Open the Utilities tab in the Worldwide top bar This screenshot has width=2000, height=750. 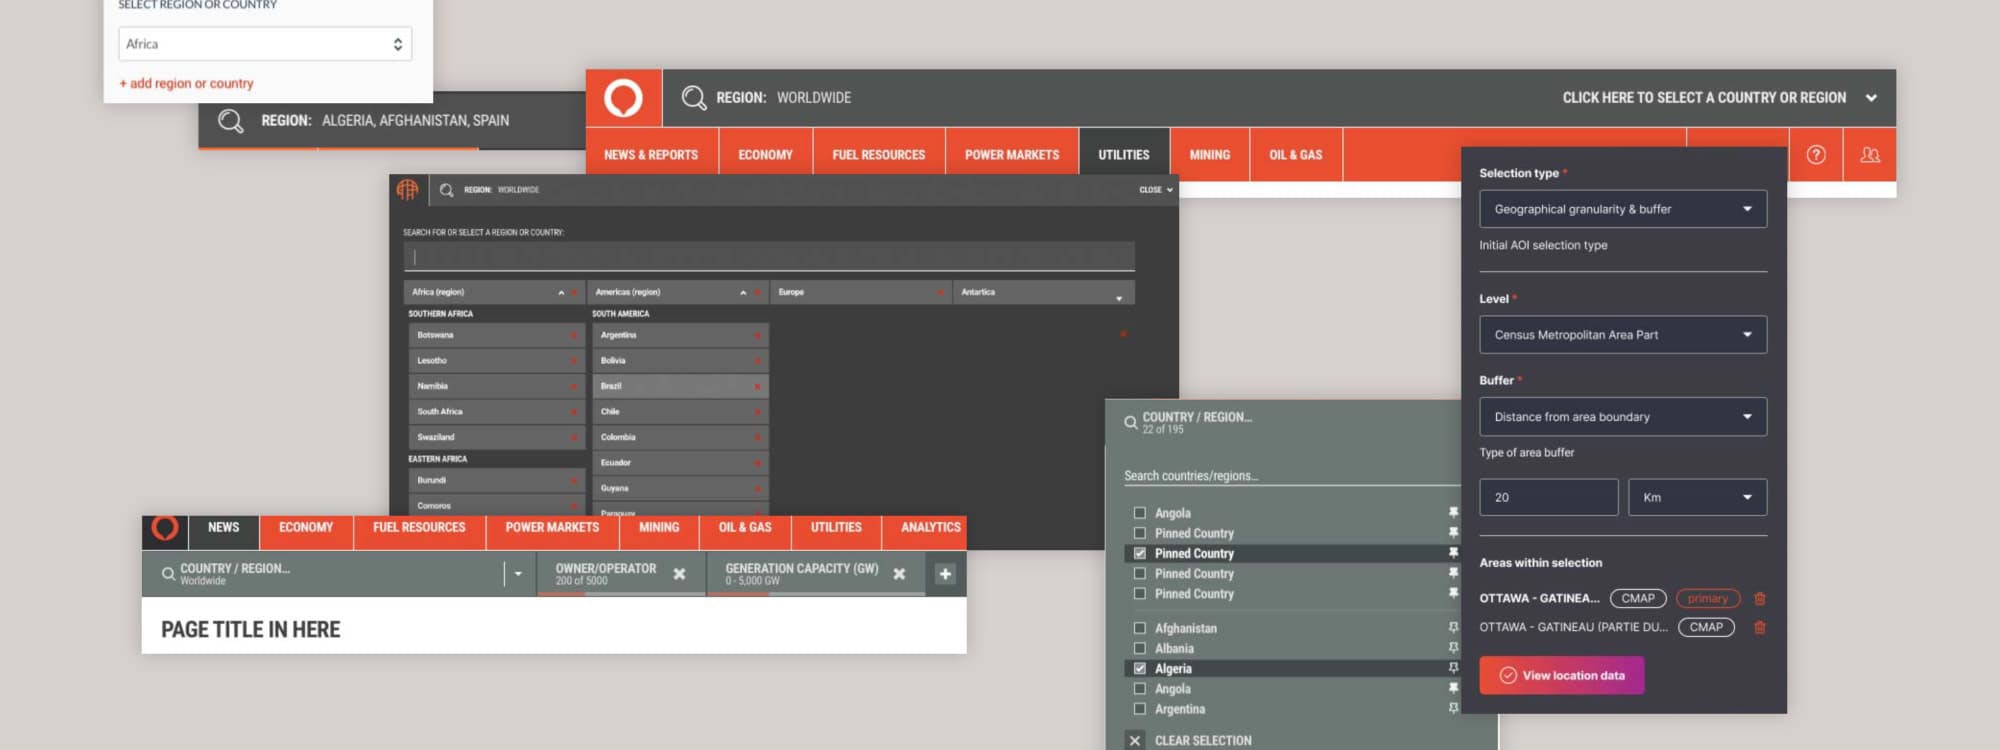click(x=1124, y=155)
